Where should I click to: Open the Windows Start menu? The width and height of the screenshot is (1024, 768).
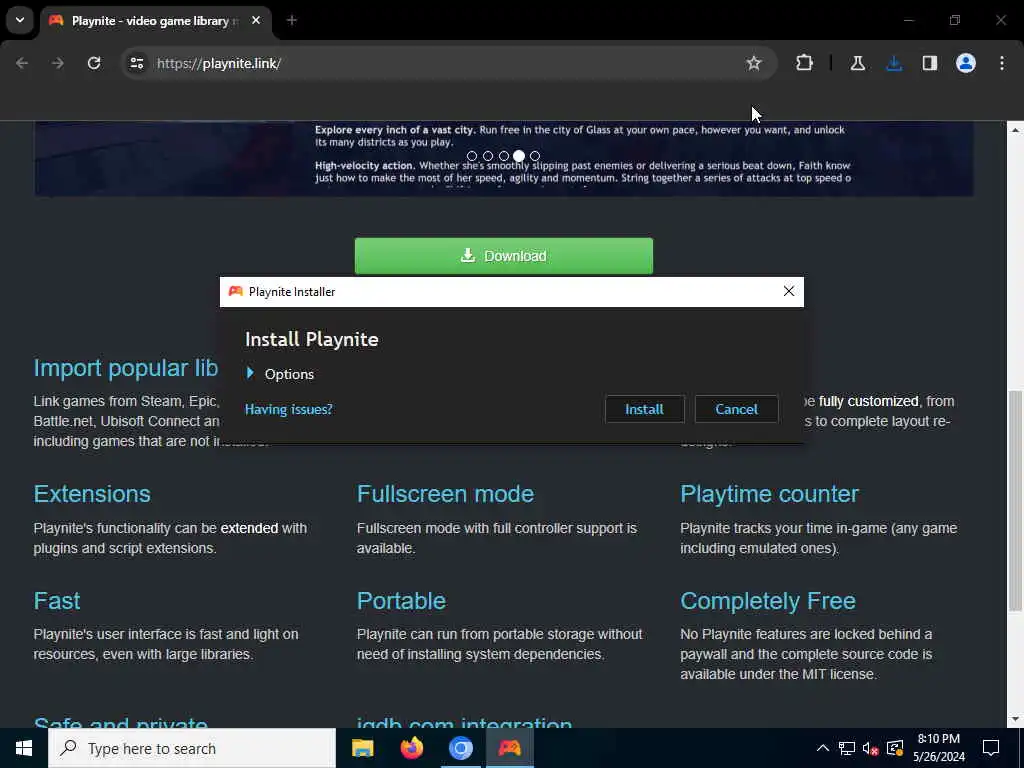[x=24, y=748]
